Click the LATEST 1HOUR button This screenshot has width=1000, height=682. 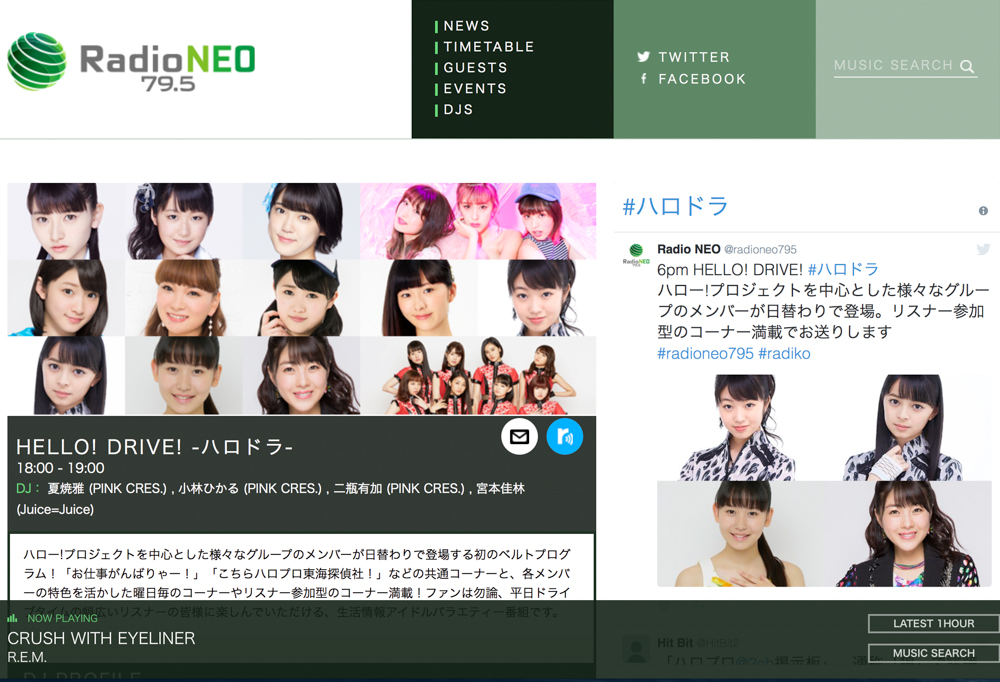(x=933, y=623)
